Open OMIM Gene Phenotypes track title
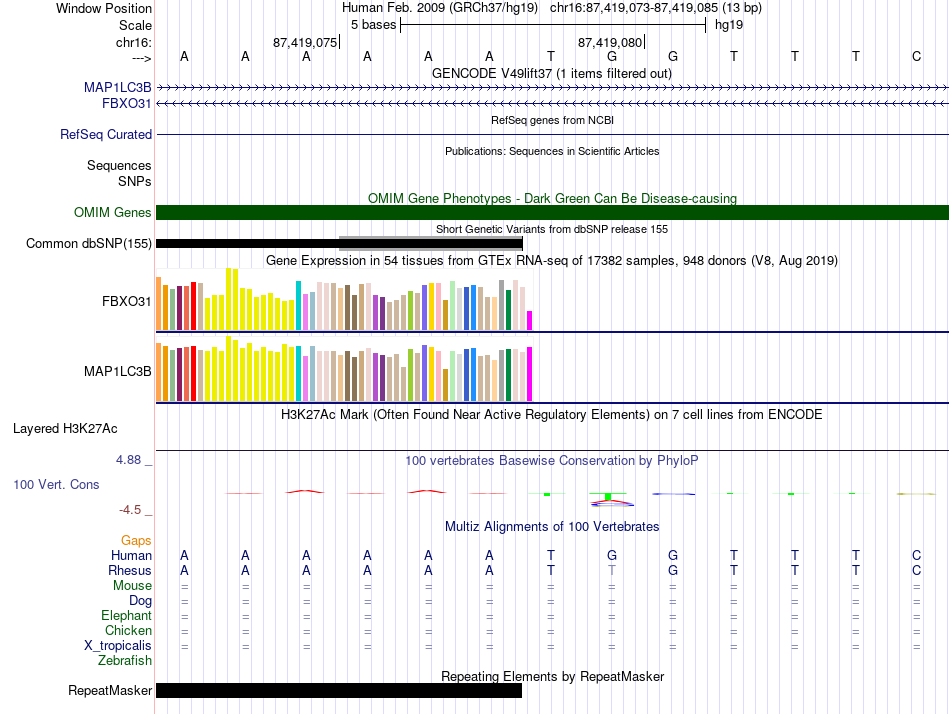This screenshot has width=950, height=714. [x=552, y=198]
